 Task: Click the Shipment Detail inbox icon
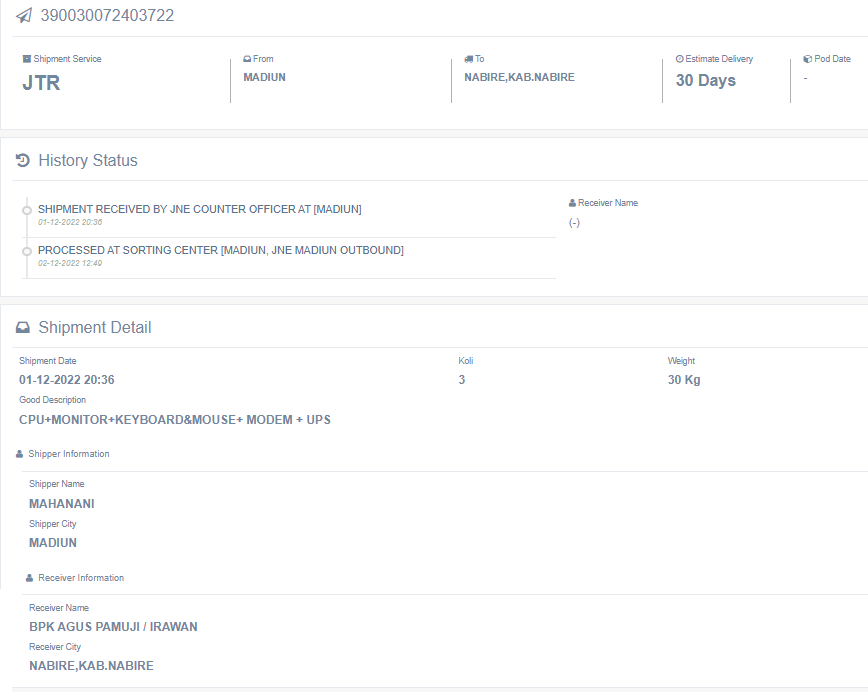(23, 328)
